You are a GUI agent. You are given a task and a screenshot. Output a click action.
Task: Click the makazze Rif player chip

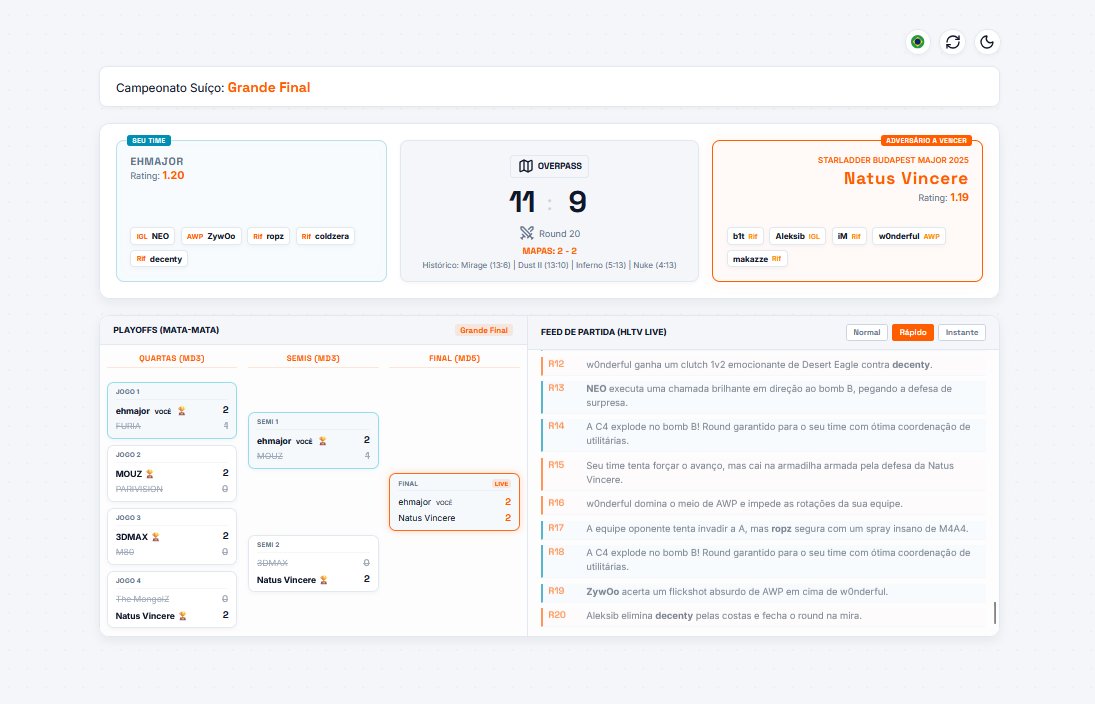[757, 259]
